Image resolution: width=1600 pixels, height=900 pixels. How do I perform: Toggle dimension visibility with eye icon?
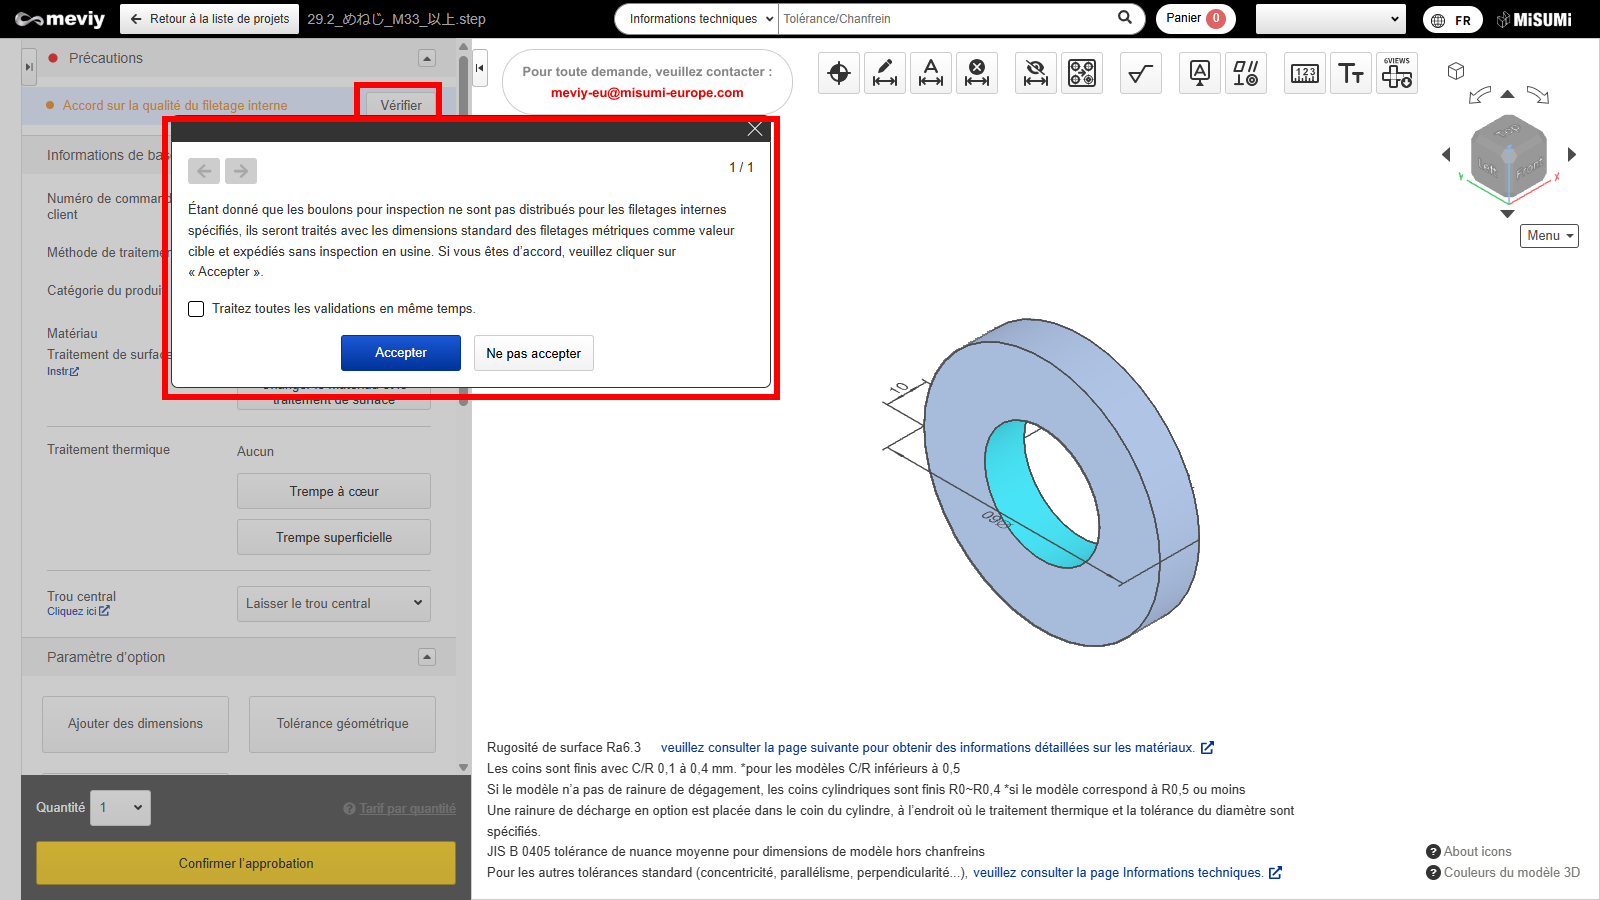1036,73
